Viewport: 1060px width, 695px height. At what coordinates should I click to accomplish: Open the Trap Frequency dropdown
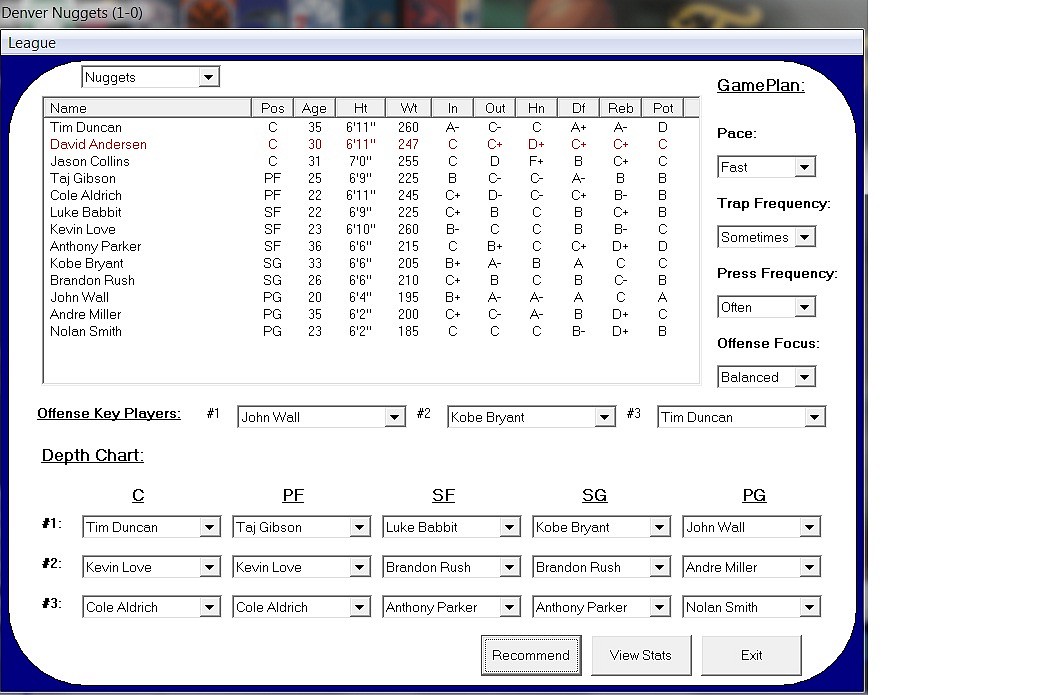pos(767,237)
